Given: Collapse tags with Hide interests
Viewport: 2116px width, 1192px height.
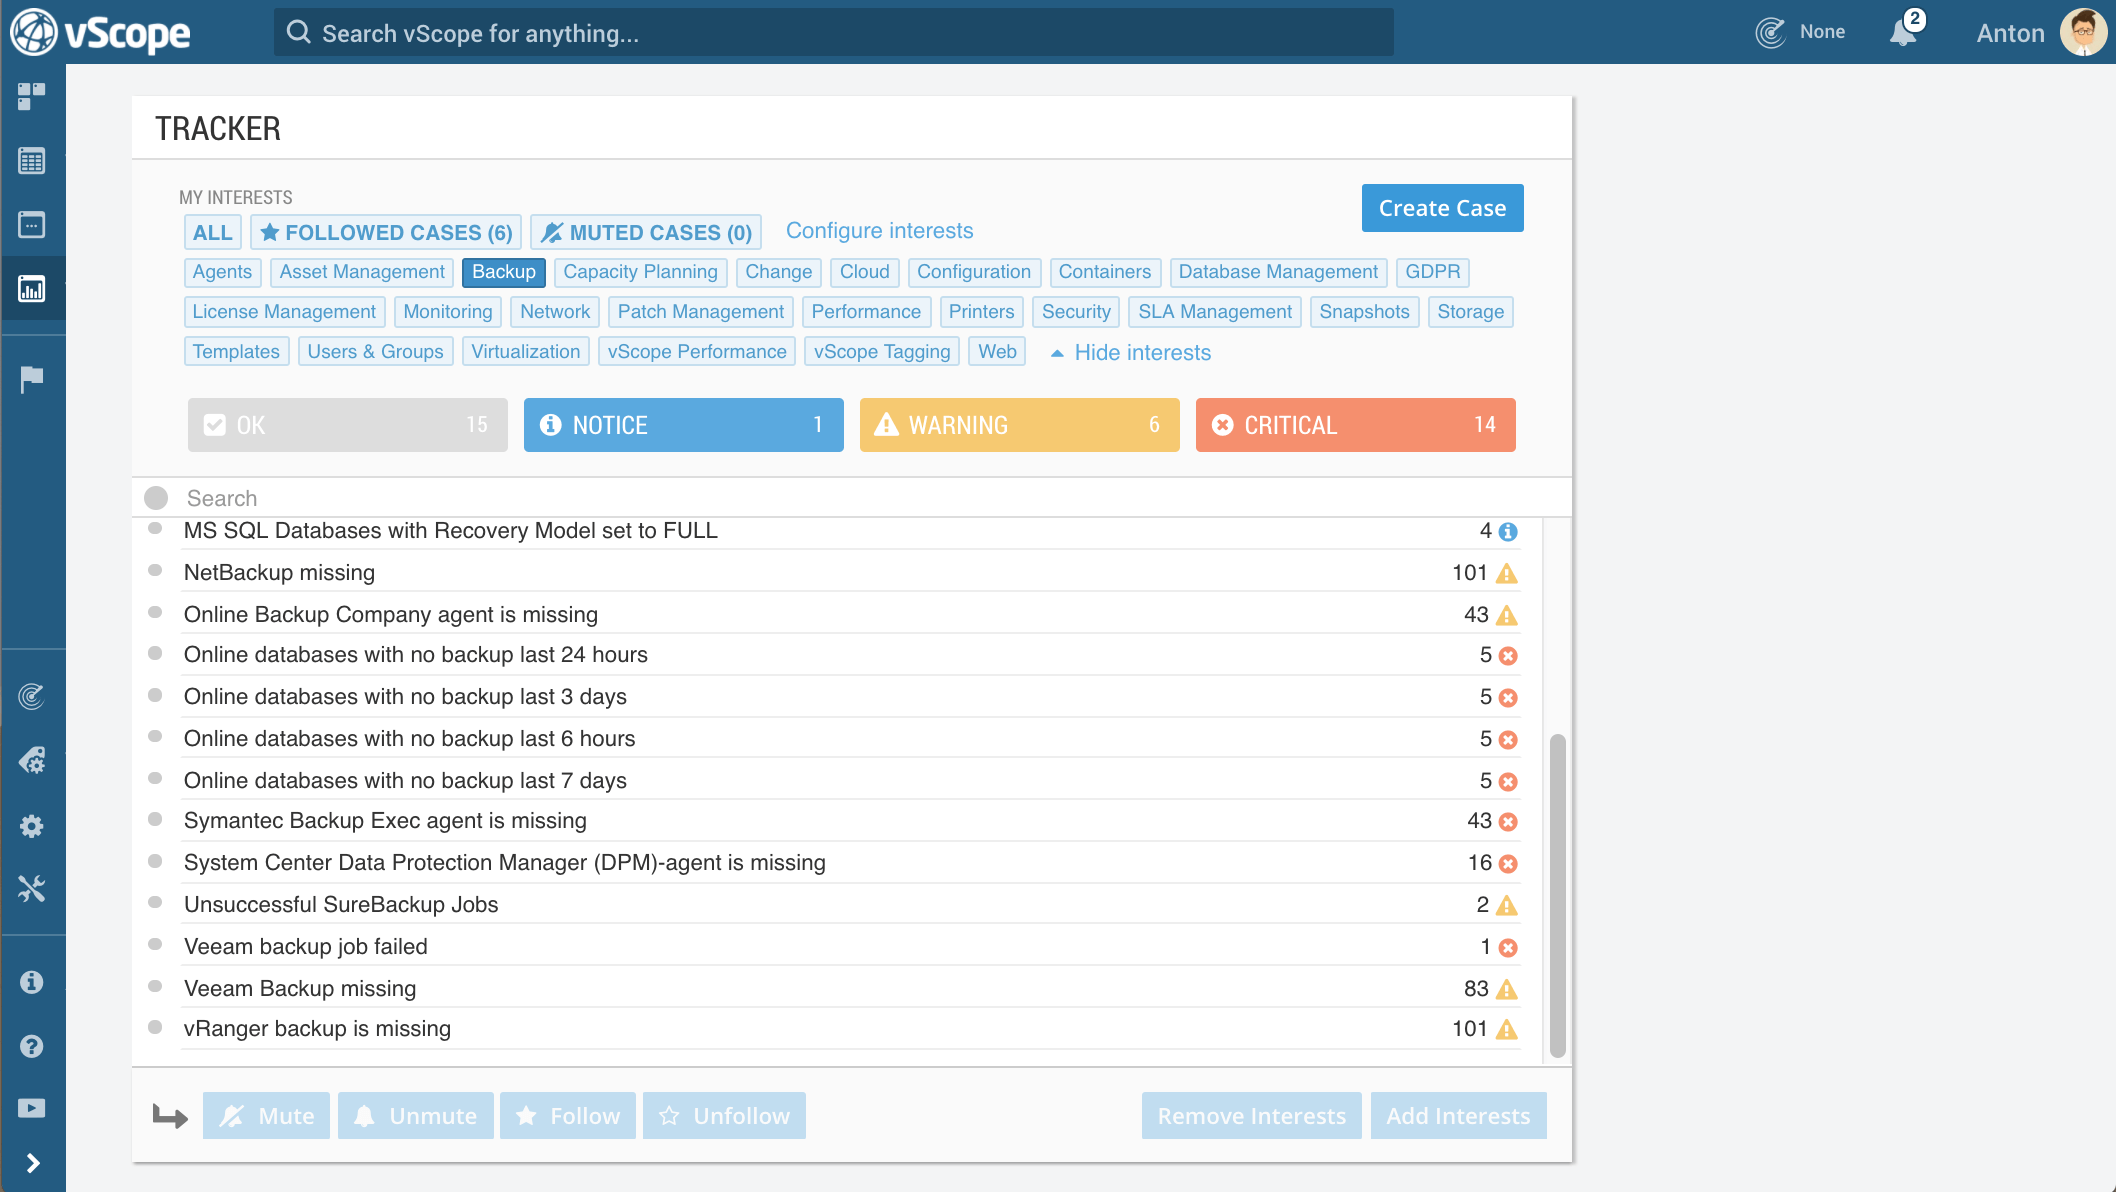Looking at the screenshot, I should [x=1131, y=352].
